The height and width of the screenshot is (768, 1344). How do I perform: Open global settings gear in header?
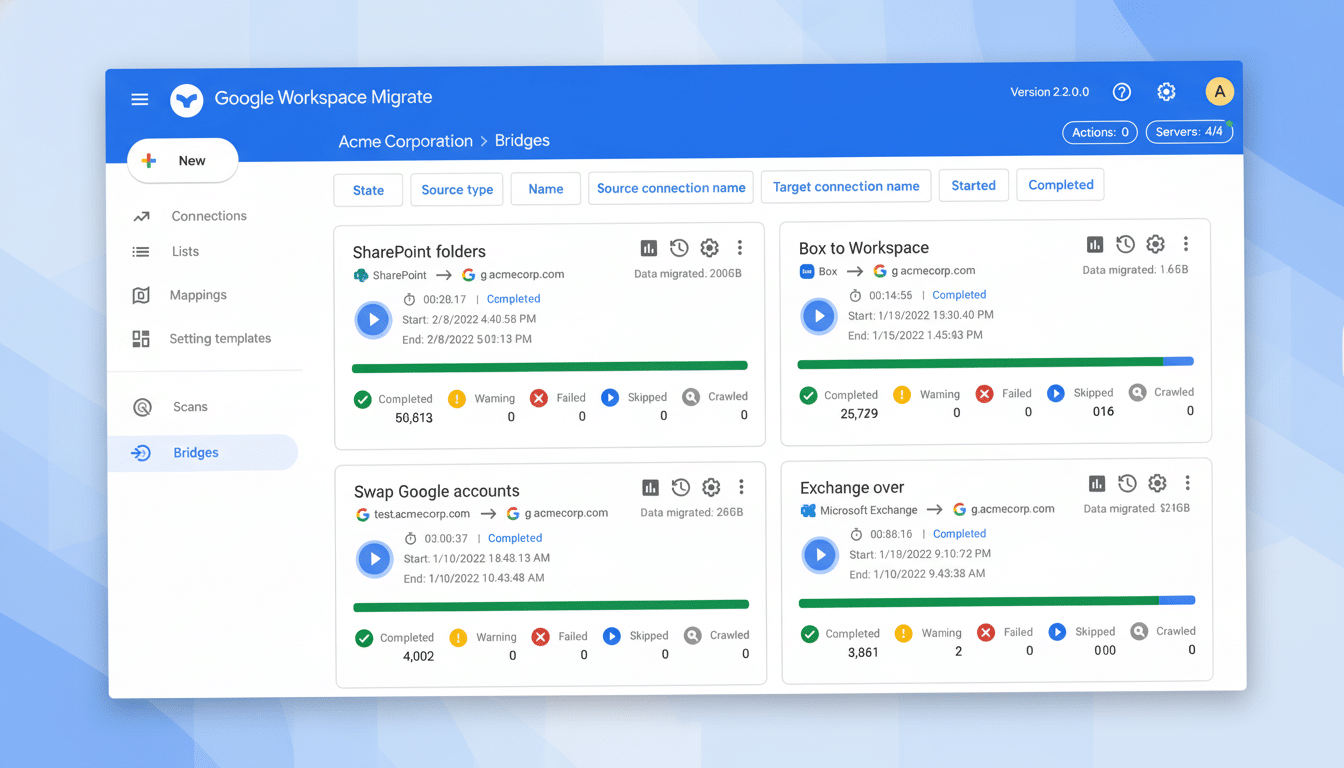point(1166,91)
